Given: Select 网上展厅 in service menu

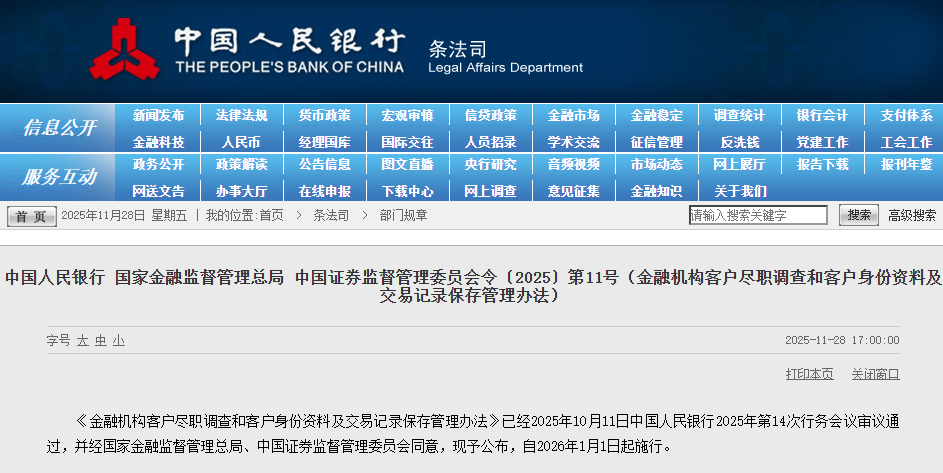Looking at the screenshot, I should pyautogui.click(x=739, y=164).
